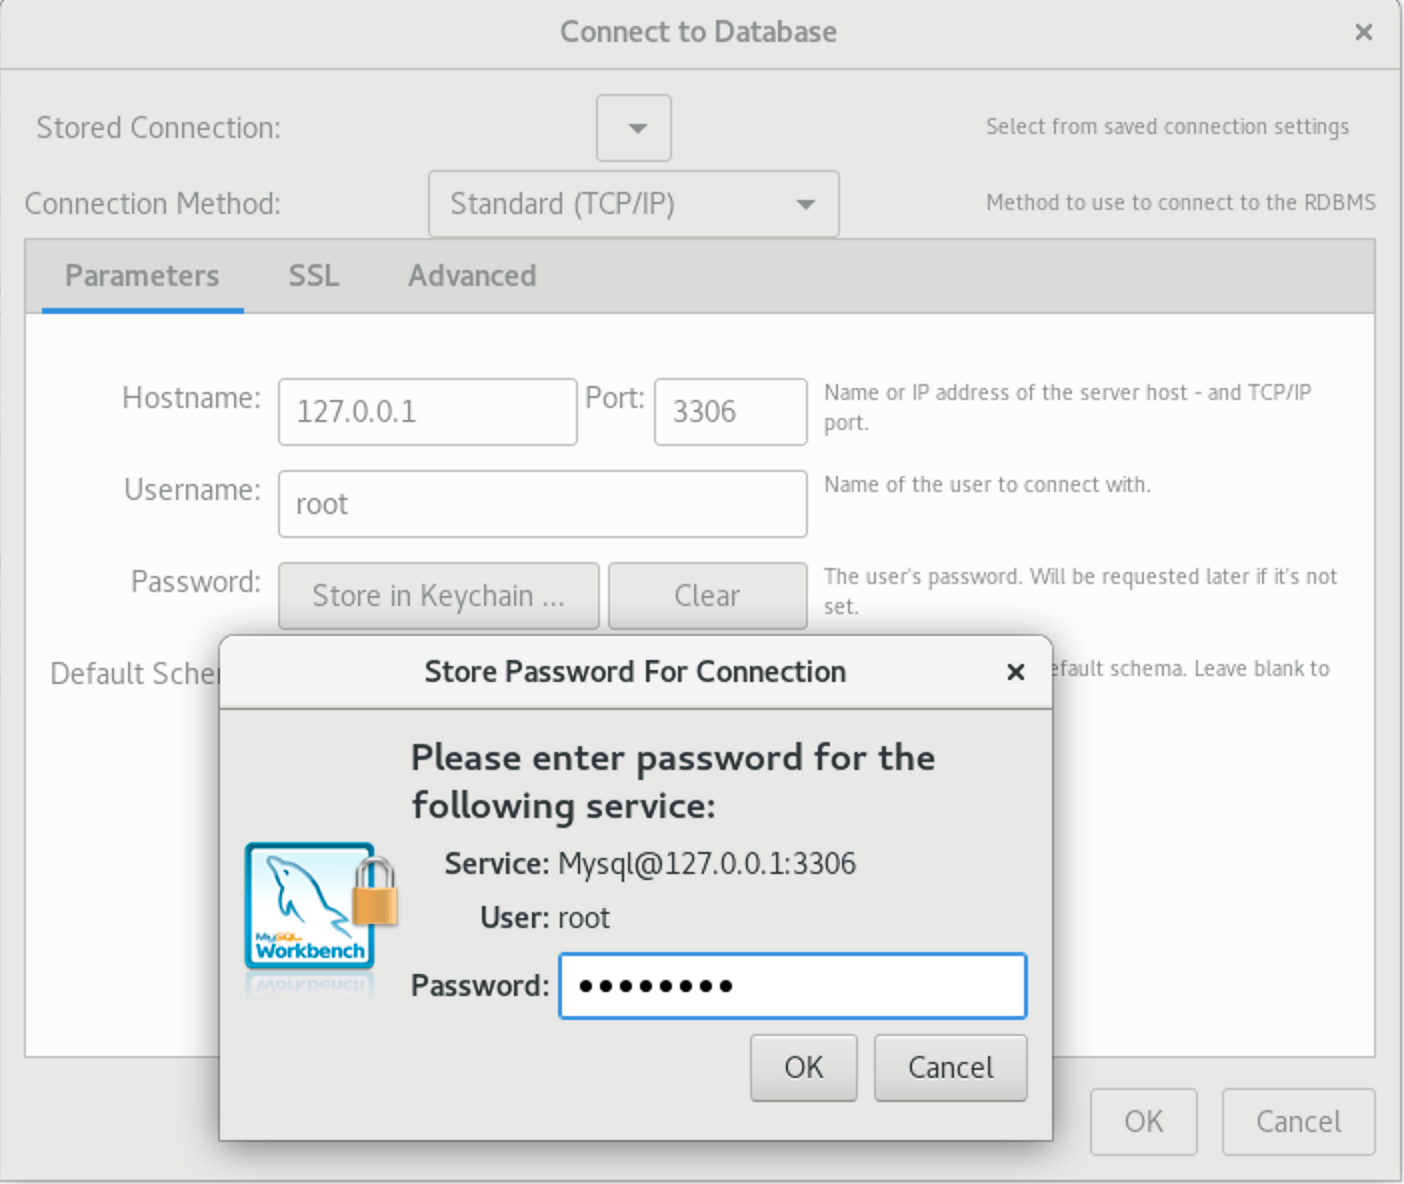
Task: Open the Stored Connection dropdown
Action: pos(634,128)
